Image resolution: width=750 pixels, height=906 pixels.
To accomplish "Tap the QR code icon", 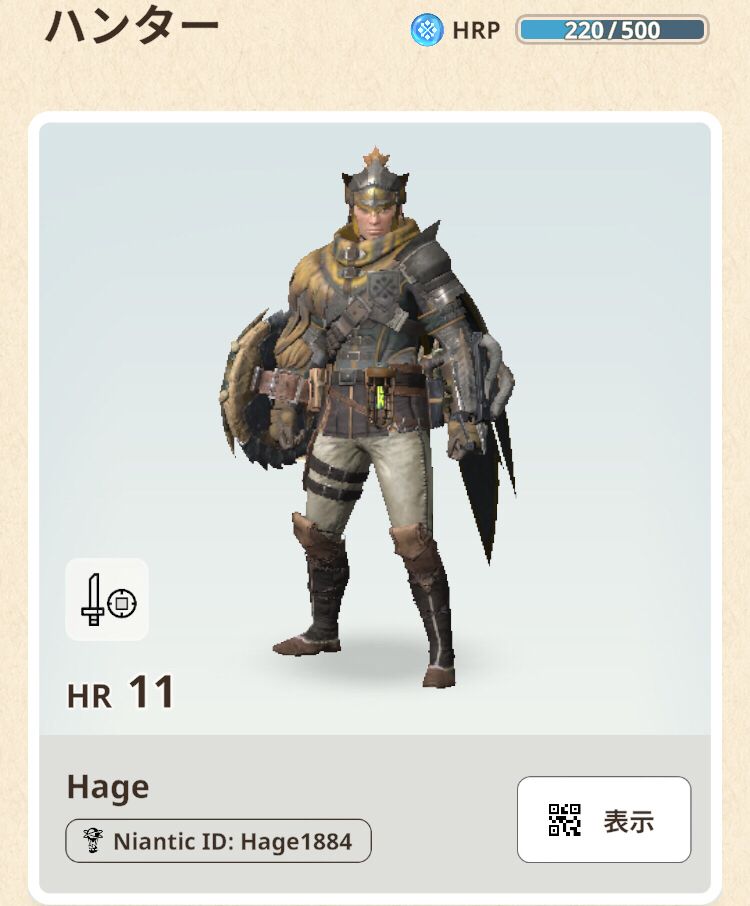I will tap(564, 820).
